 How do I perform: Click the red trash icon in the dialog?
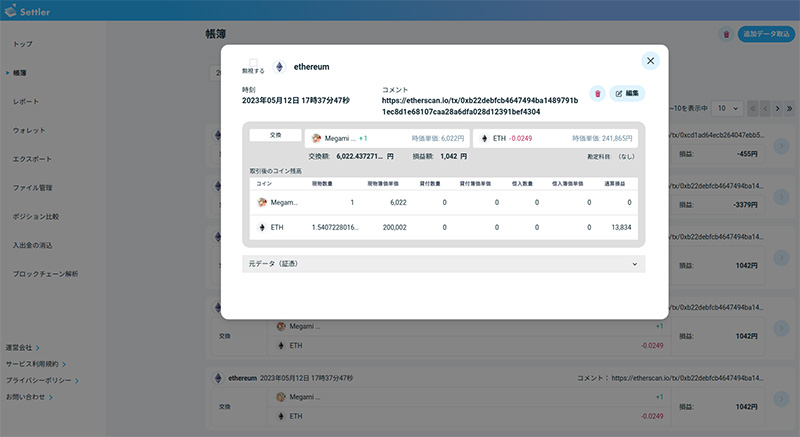pos(597,94)
